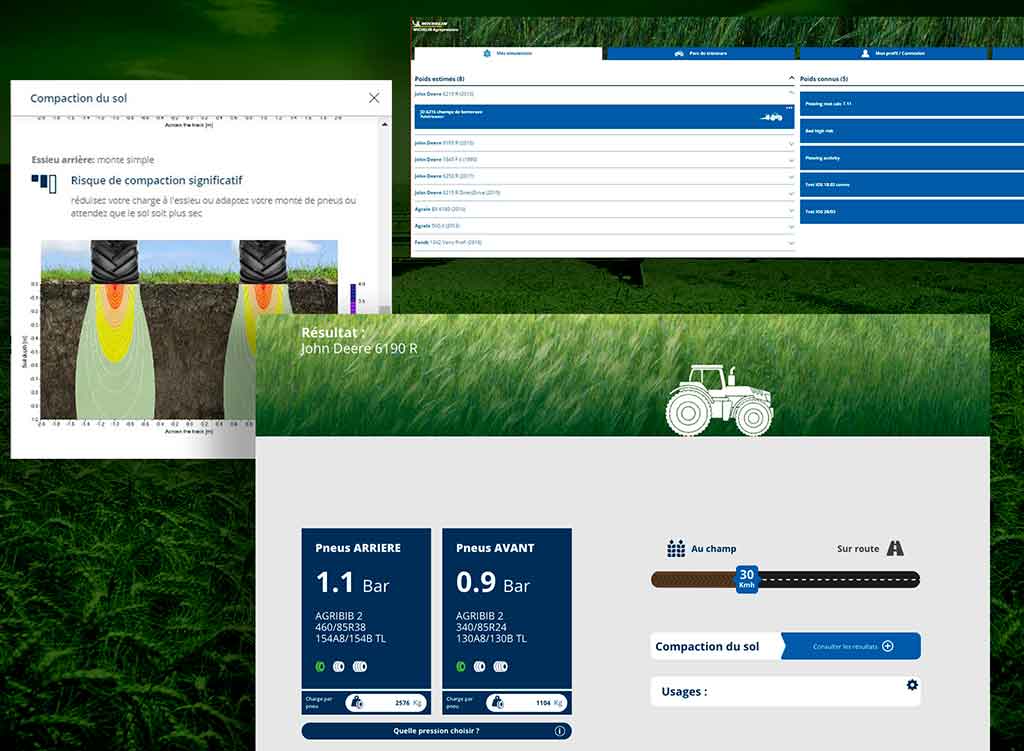Click the Au champ label
The width and height of the screenshot is (1024, 751).
714,549
